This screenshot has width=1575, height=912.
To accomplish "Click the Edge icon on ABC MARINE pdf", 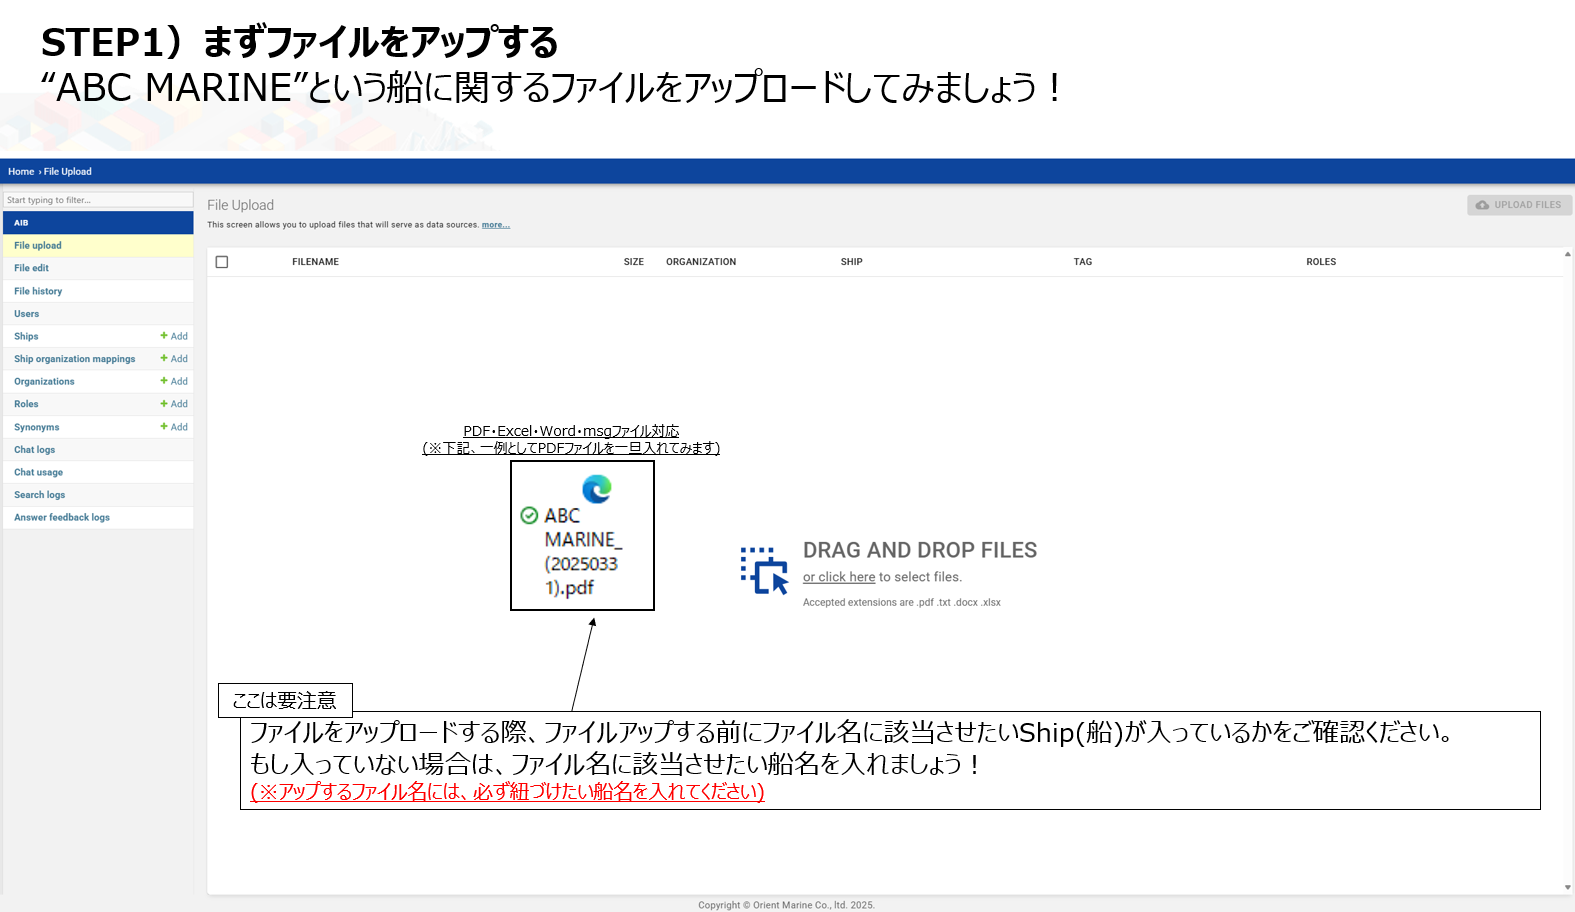I will tap(597, 488).
